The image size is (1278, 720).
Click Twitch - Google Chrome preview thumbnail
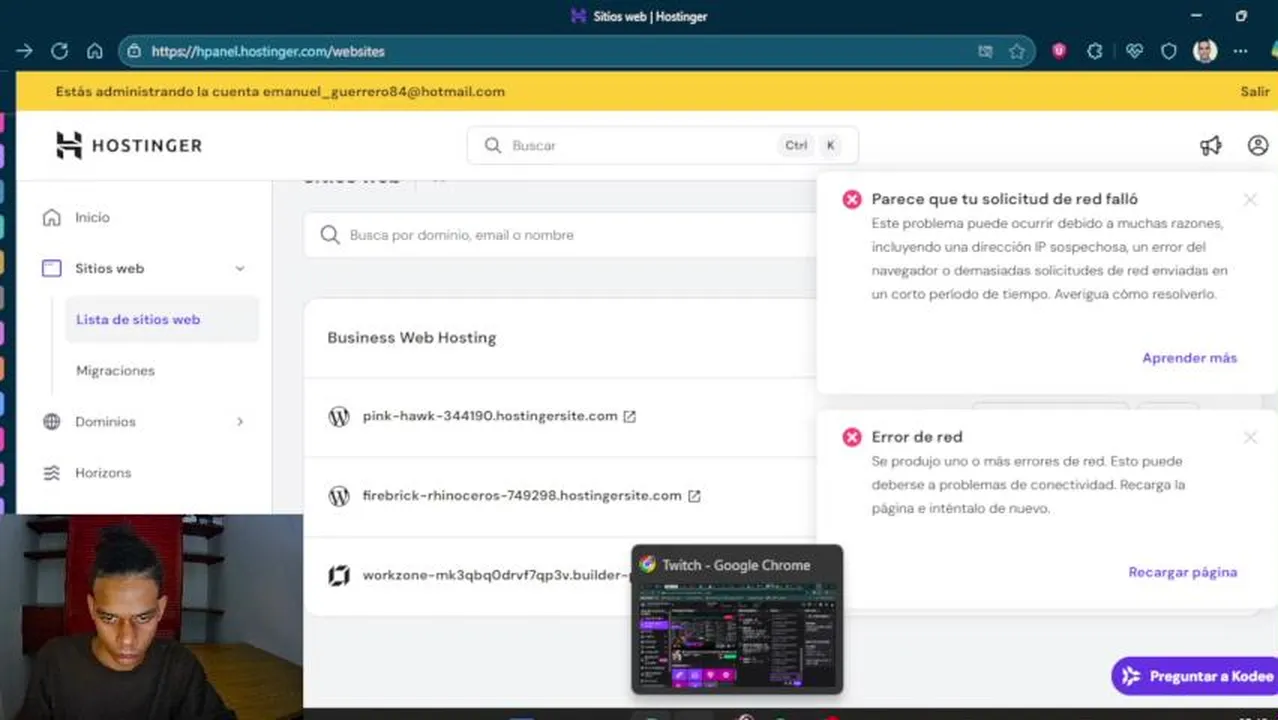[x=737, y=618]
